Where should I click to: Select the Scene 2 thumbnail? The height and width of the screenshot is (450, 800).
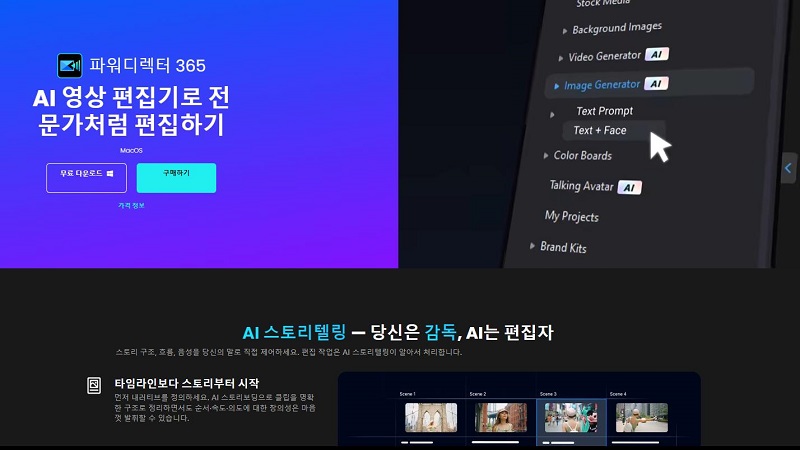coord(501,417)
